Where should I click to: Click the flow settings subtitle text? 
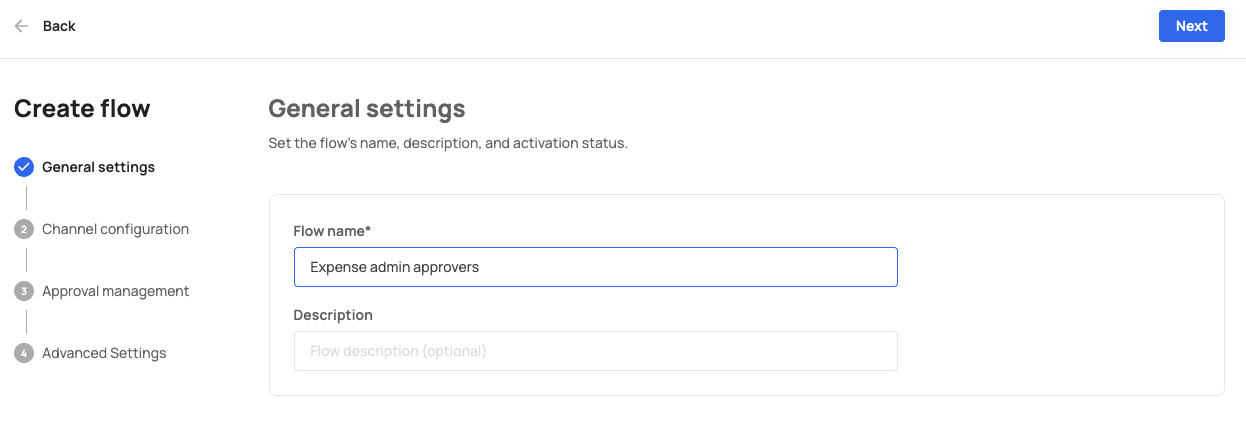448,143
